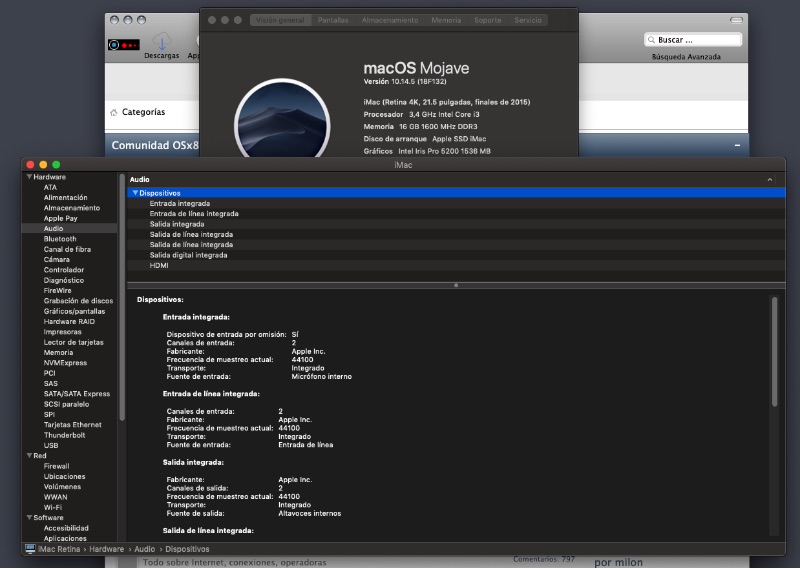The width and height of the screenshot is (800, 569).
Task: Open the Descargas cloud download icon
Action: [162, 41]
